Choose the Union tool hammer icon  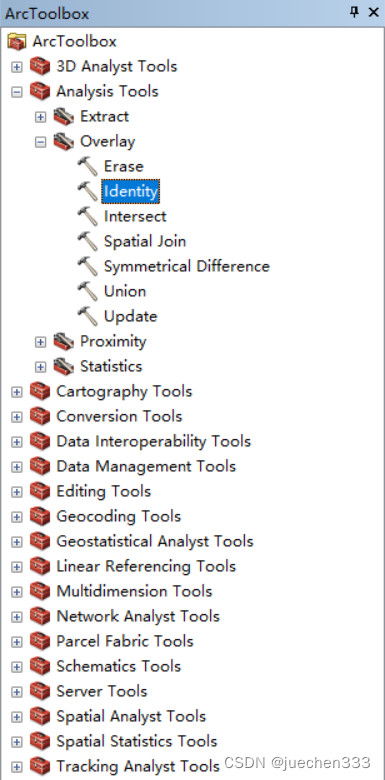click(88, 291)
